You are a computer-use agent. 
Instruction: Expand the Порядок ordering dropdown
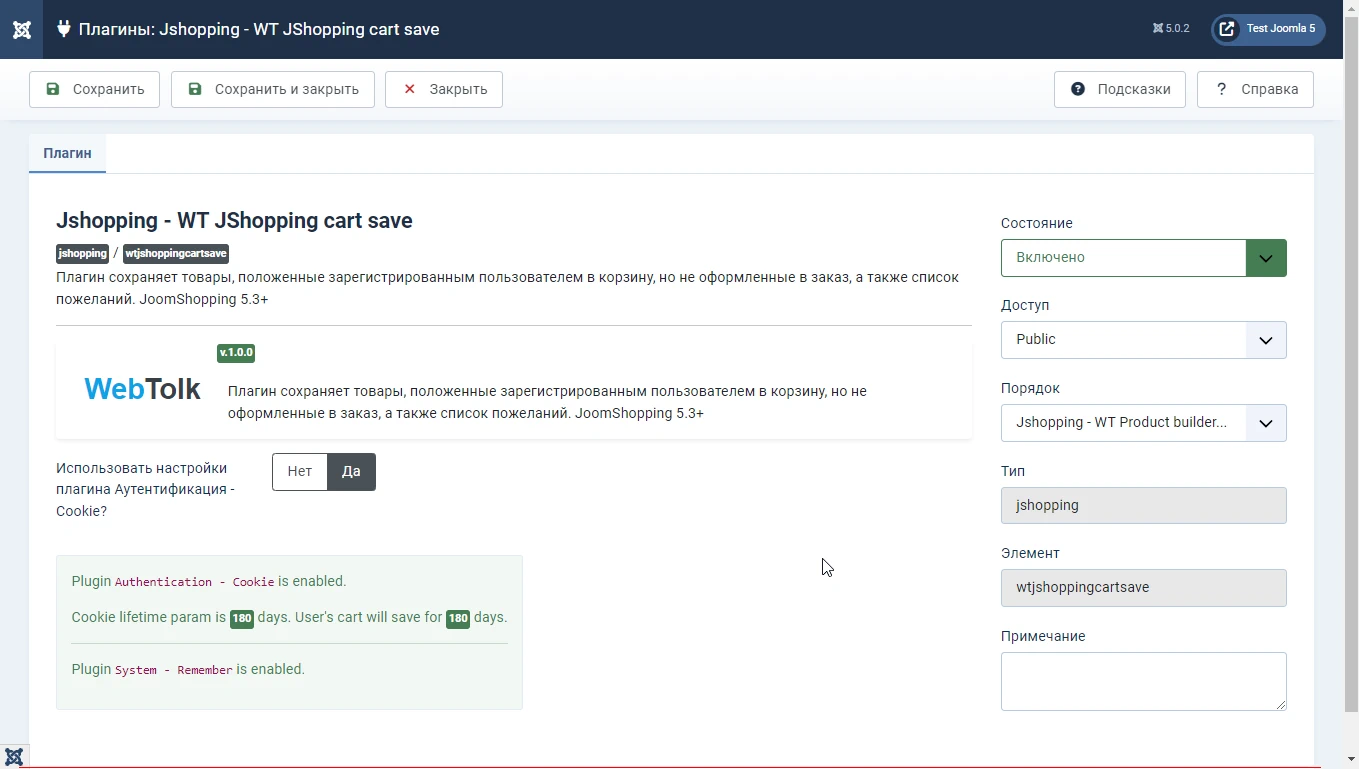click(x=1143, y=423)
